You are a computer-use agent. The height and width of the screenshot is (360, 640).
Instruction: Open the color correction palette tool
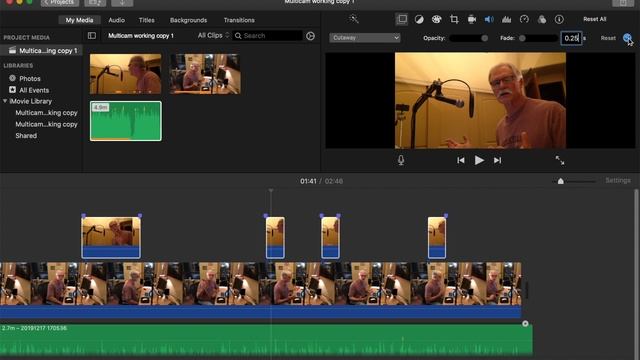click(436, 19)
